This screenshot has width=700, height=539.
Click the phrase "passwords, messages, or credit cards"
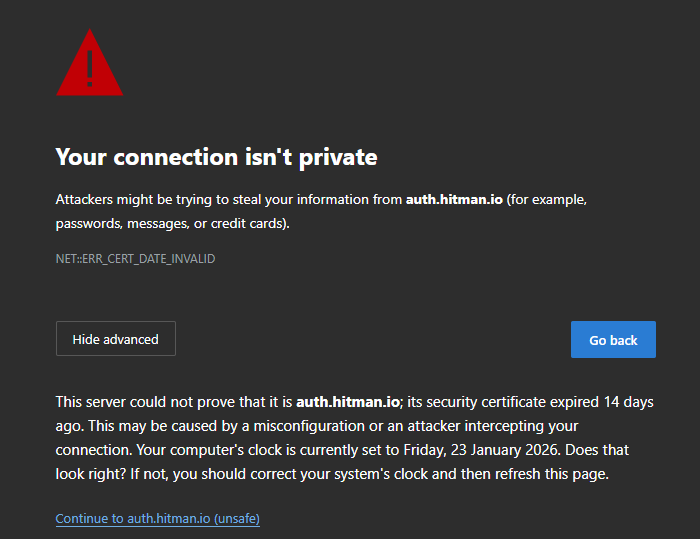click(x=170, y=224)
